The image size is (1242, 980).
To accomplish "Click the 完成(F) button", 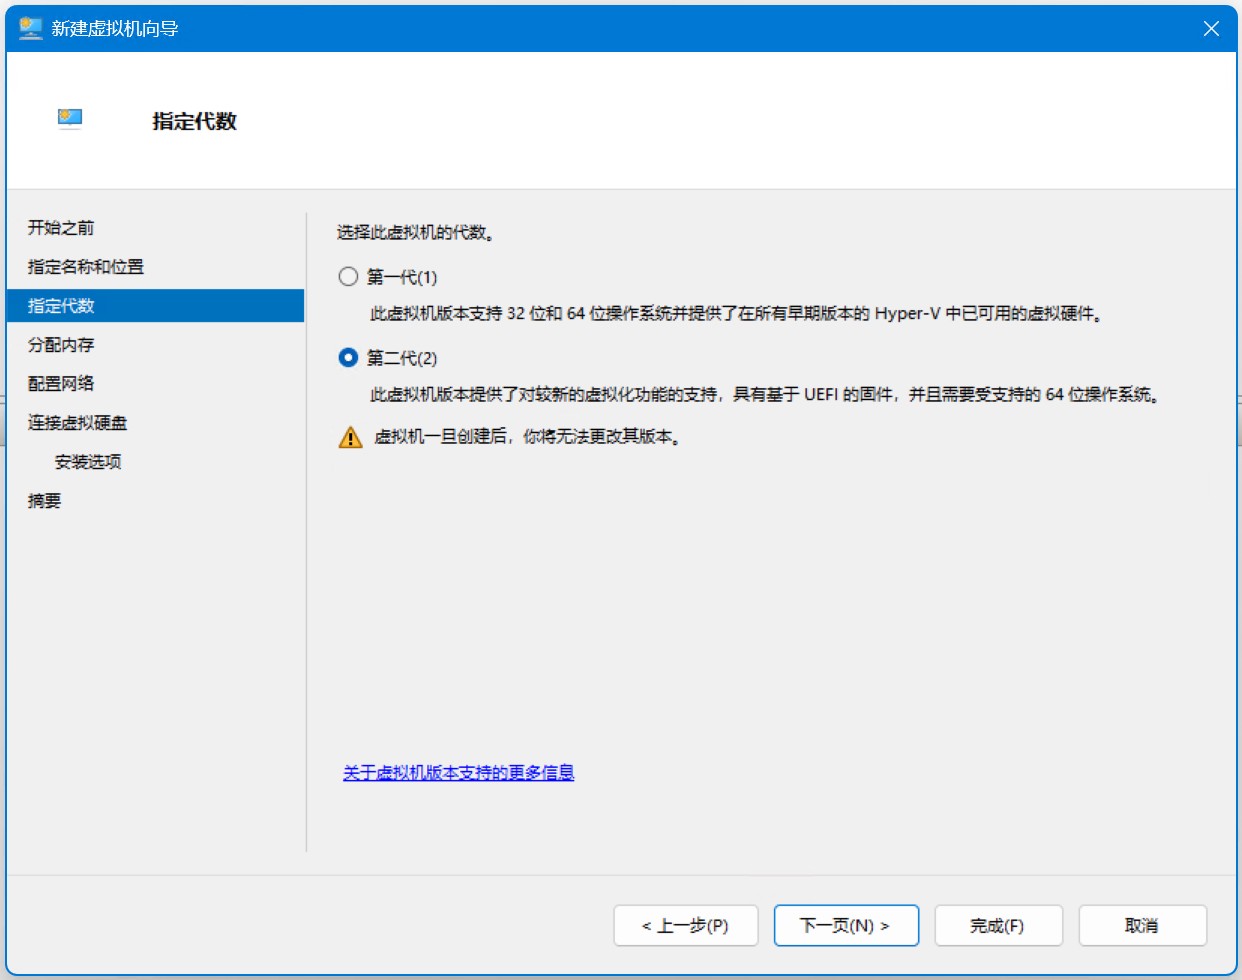I will [x=998, y=926].
